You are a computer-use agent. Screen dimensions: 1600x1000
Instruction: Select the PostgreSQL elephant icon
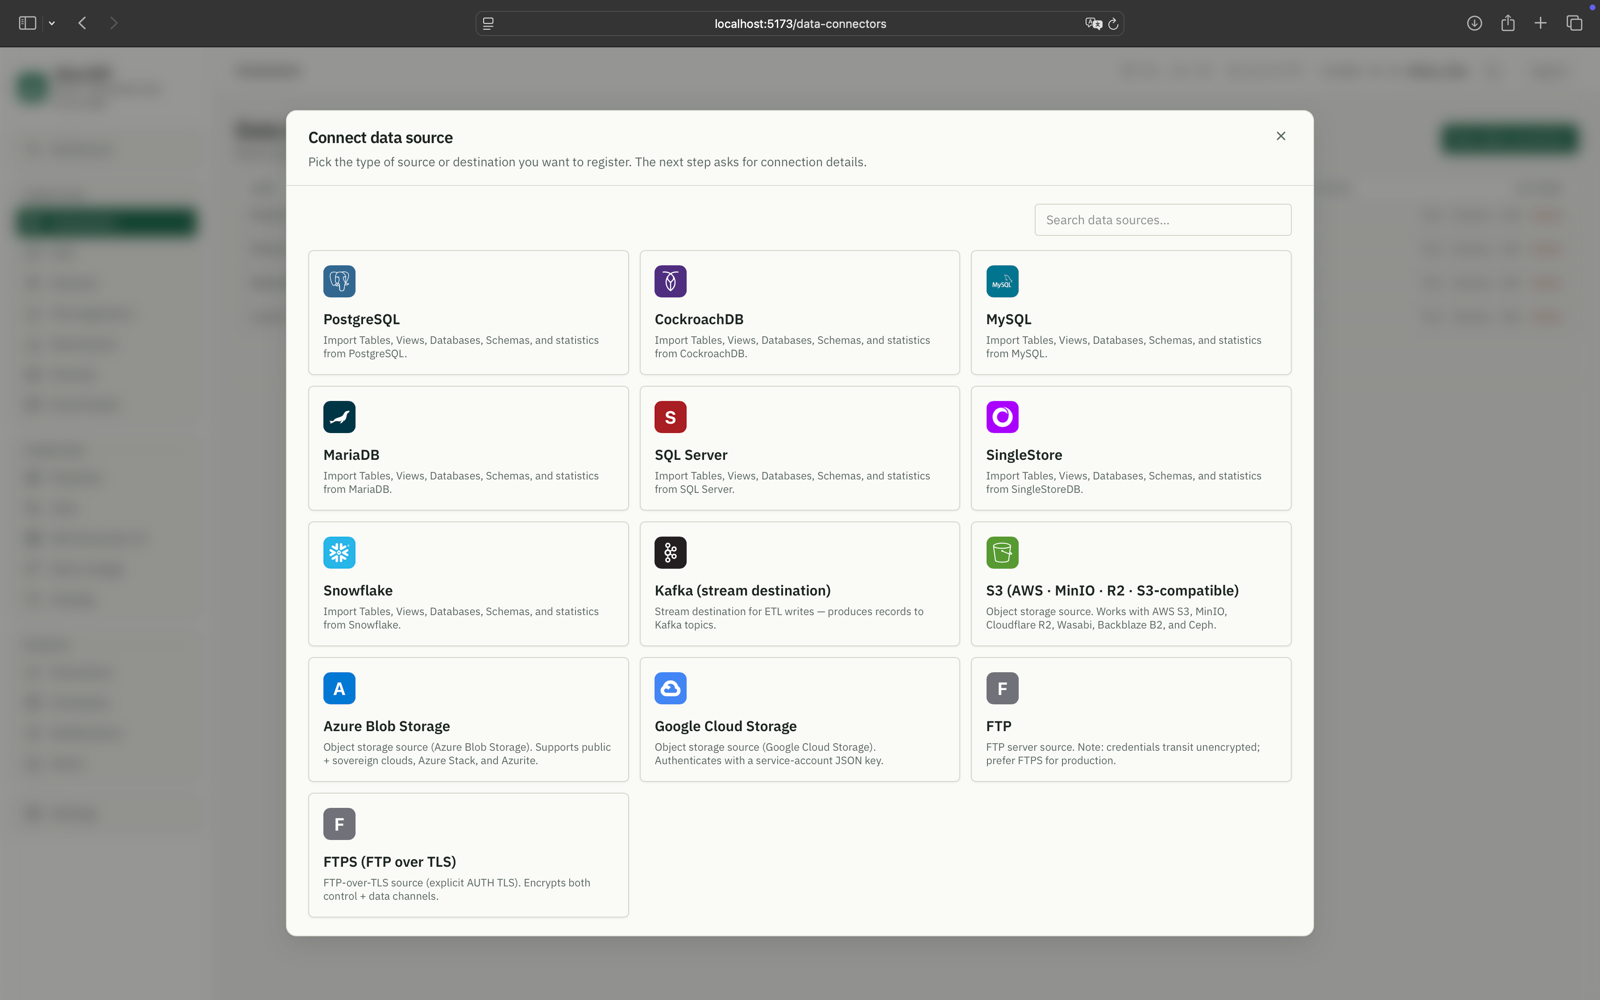point(339,281)
